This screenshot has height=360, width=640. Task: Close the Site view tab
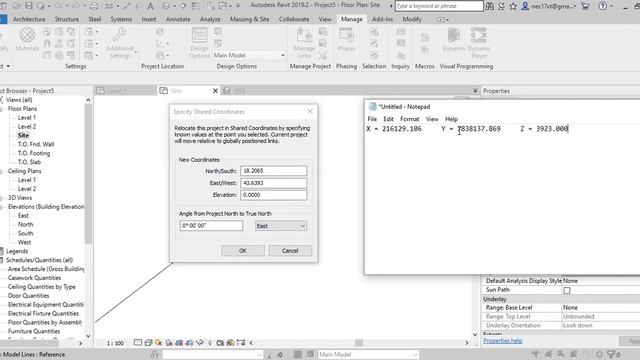215,91
